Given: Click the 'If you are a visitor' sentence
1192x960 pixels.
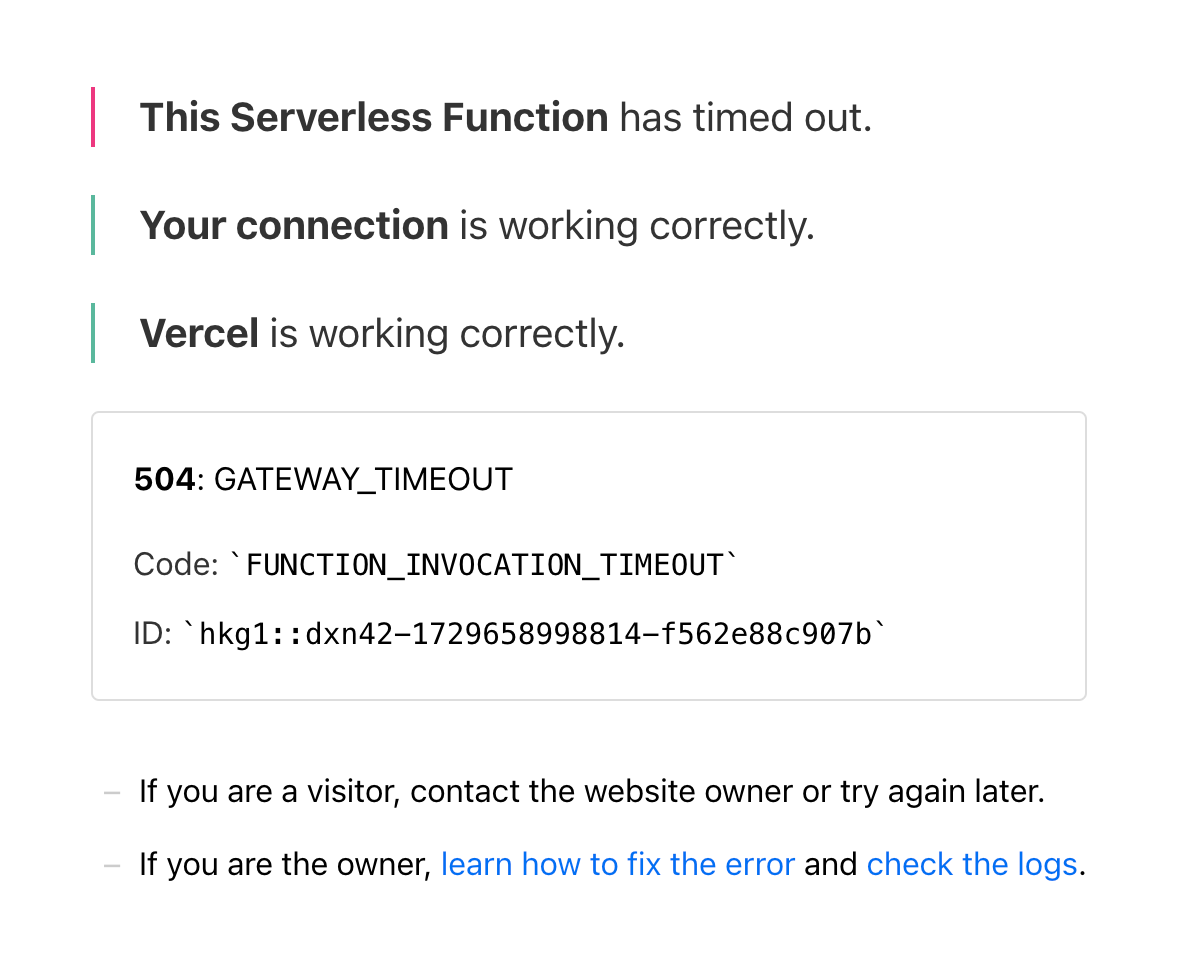Looking at the screenshot, I should click(591, 792).
